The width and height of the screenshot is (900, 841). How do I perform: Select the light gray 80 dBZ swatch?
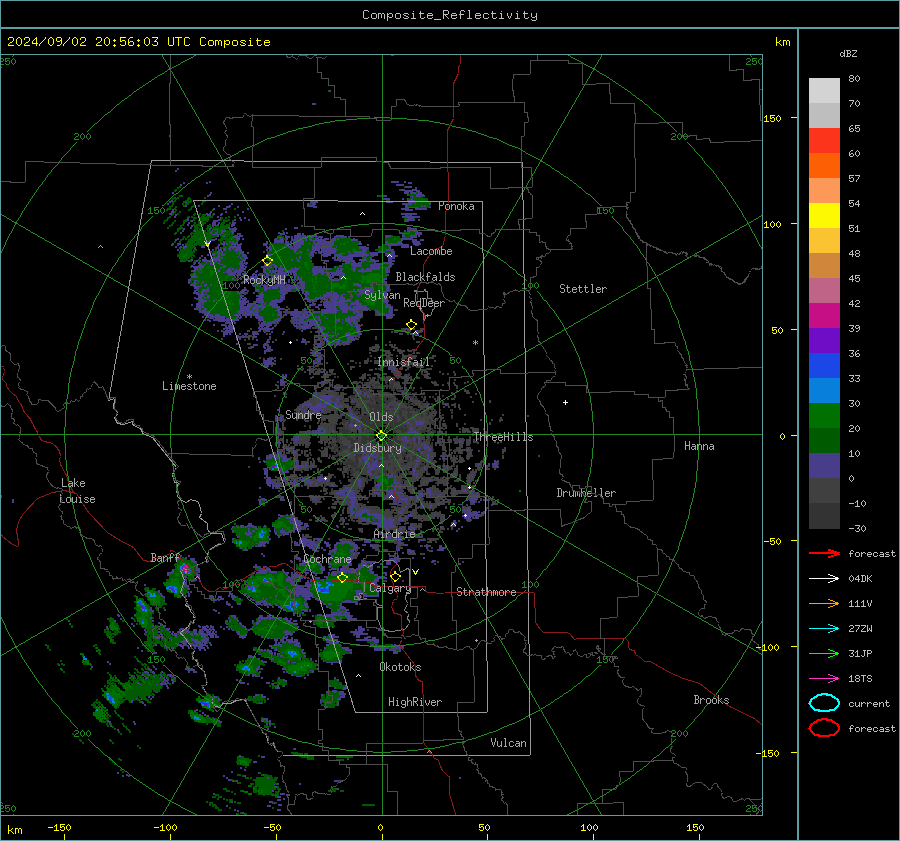tap(824, 90)
